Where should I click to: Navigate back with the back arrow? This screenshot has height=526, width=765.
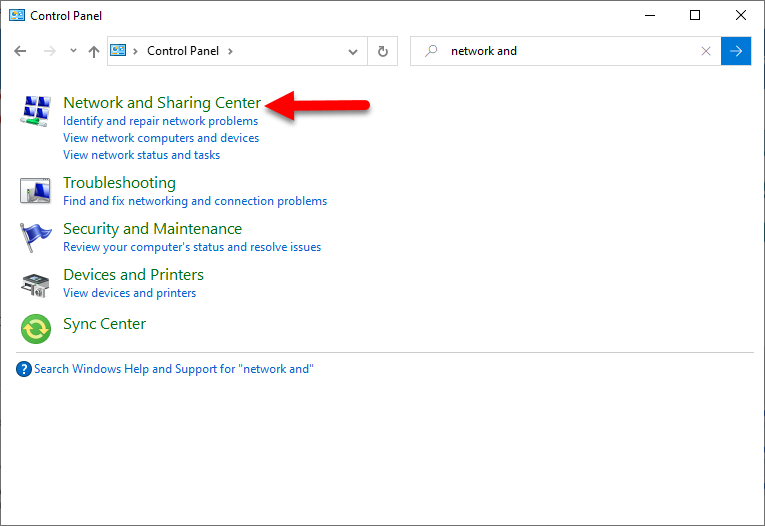pyautogui.click(x=21, y=51)
